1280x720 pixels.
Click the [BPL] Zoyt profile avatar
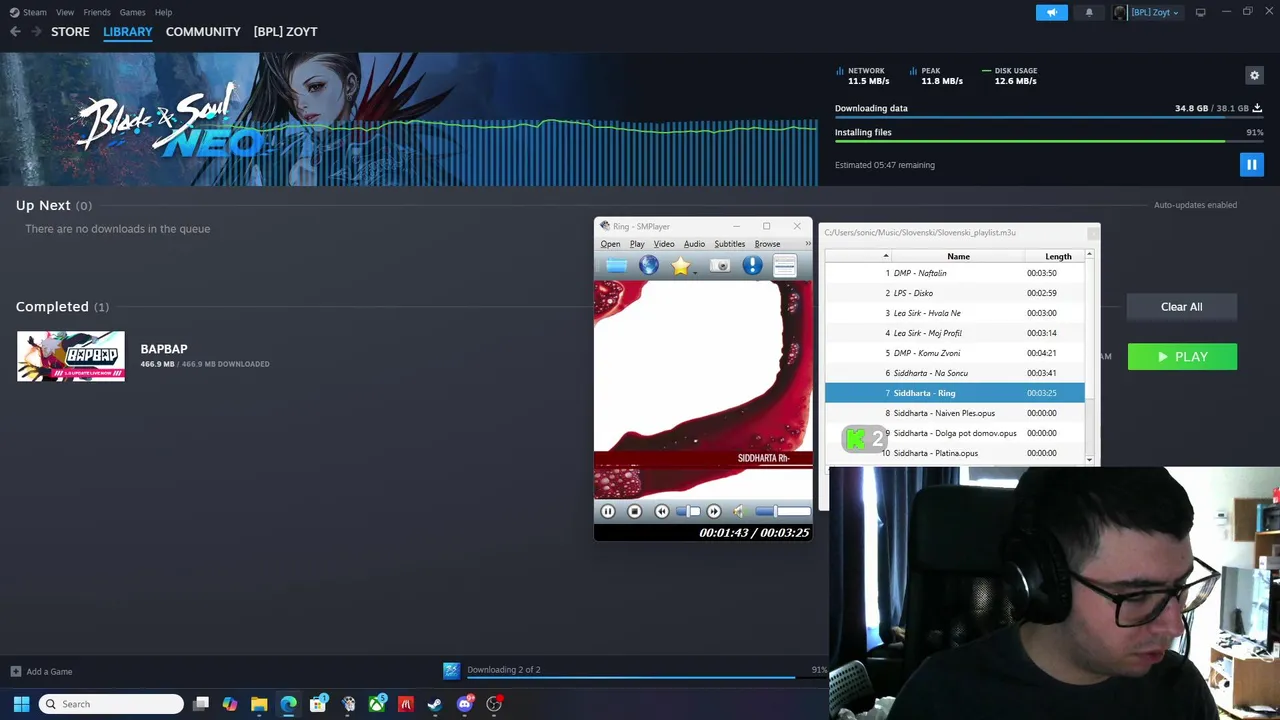[x=1119, y=12]
